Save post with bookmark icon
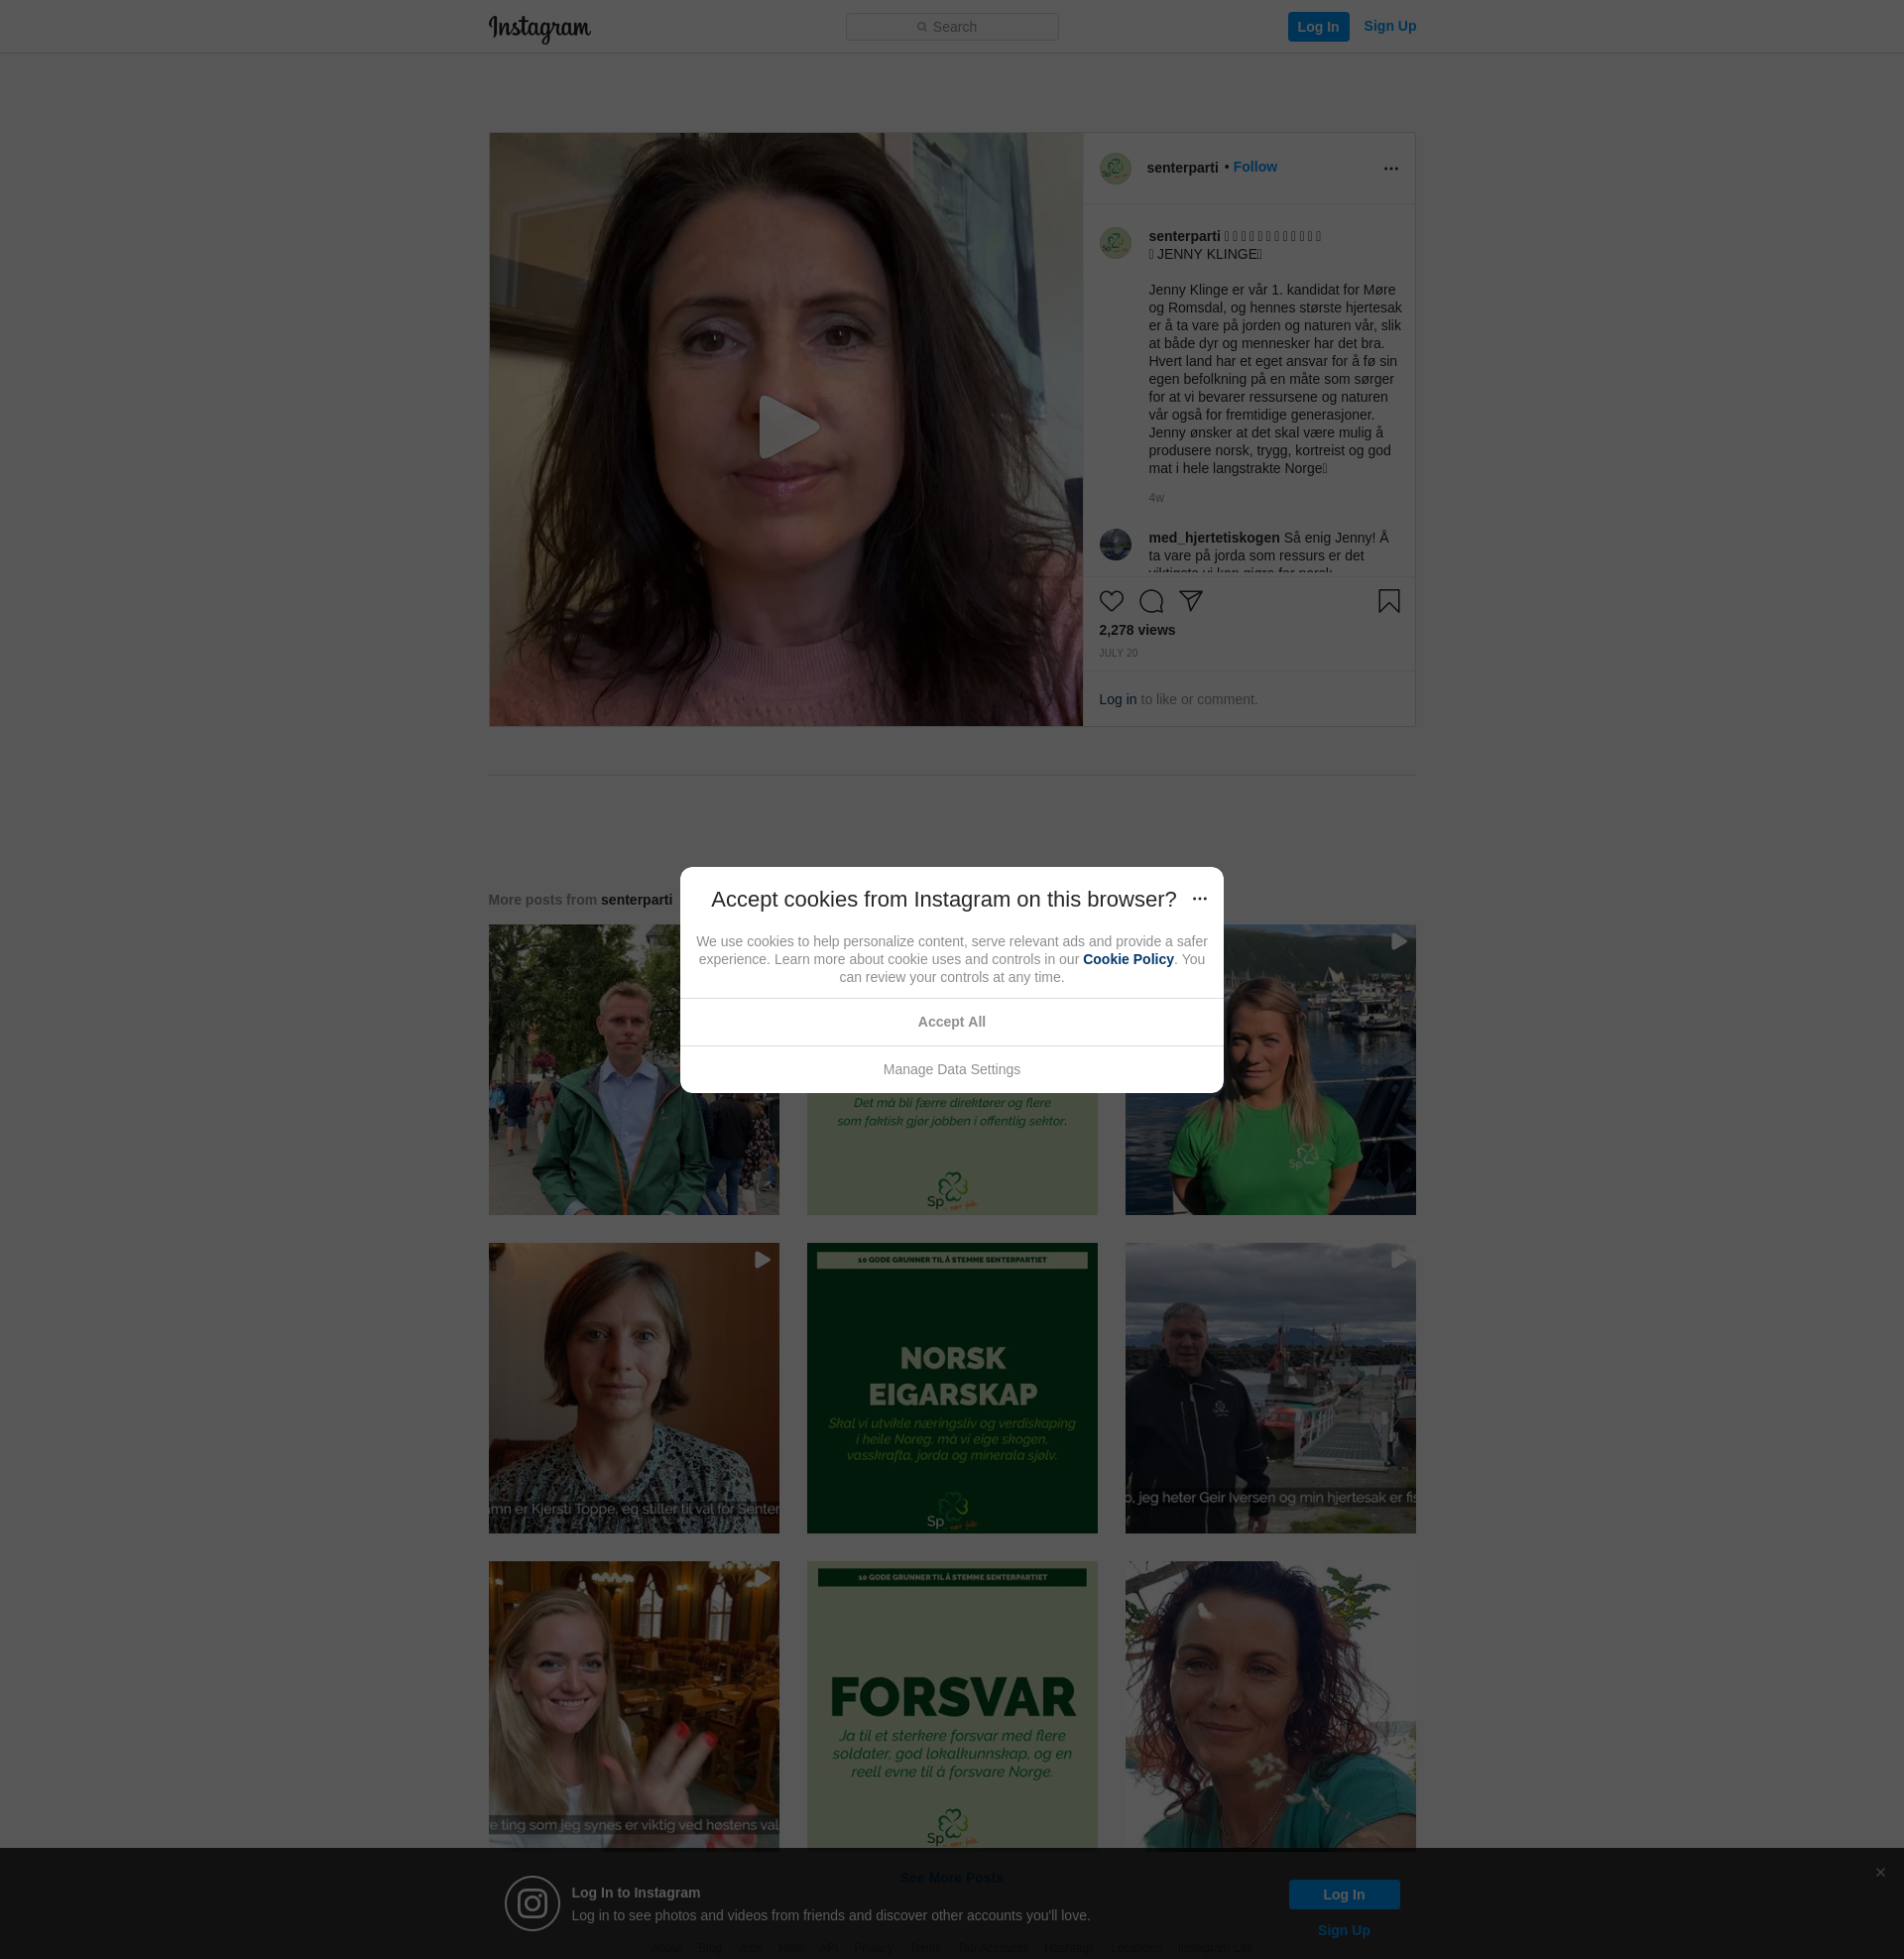This screenshot has width=1904, height=1959. [x=1388, y=601]
